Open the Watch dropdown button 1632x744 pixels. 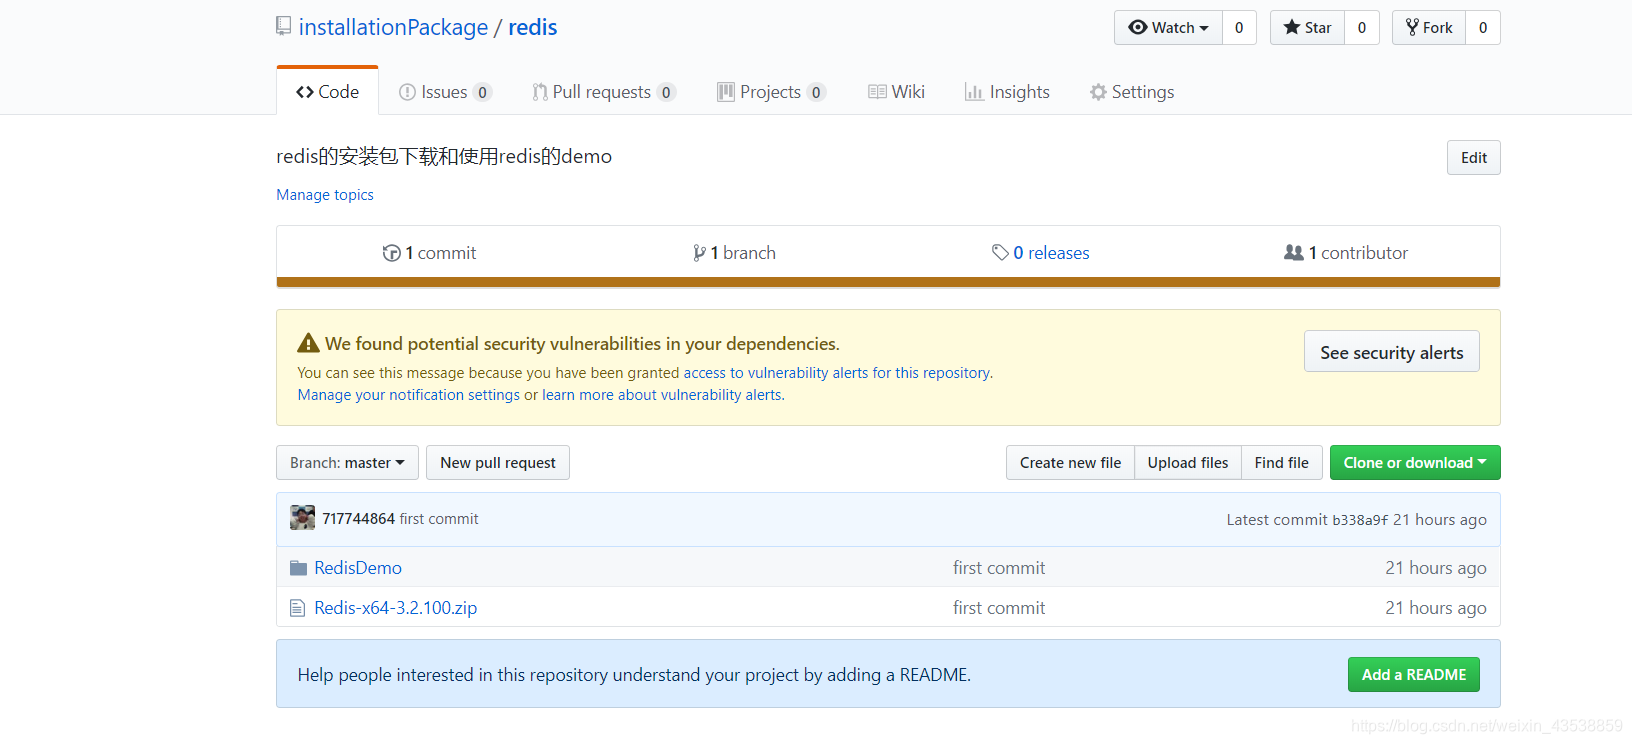[1168, 28]
